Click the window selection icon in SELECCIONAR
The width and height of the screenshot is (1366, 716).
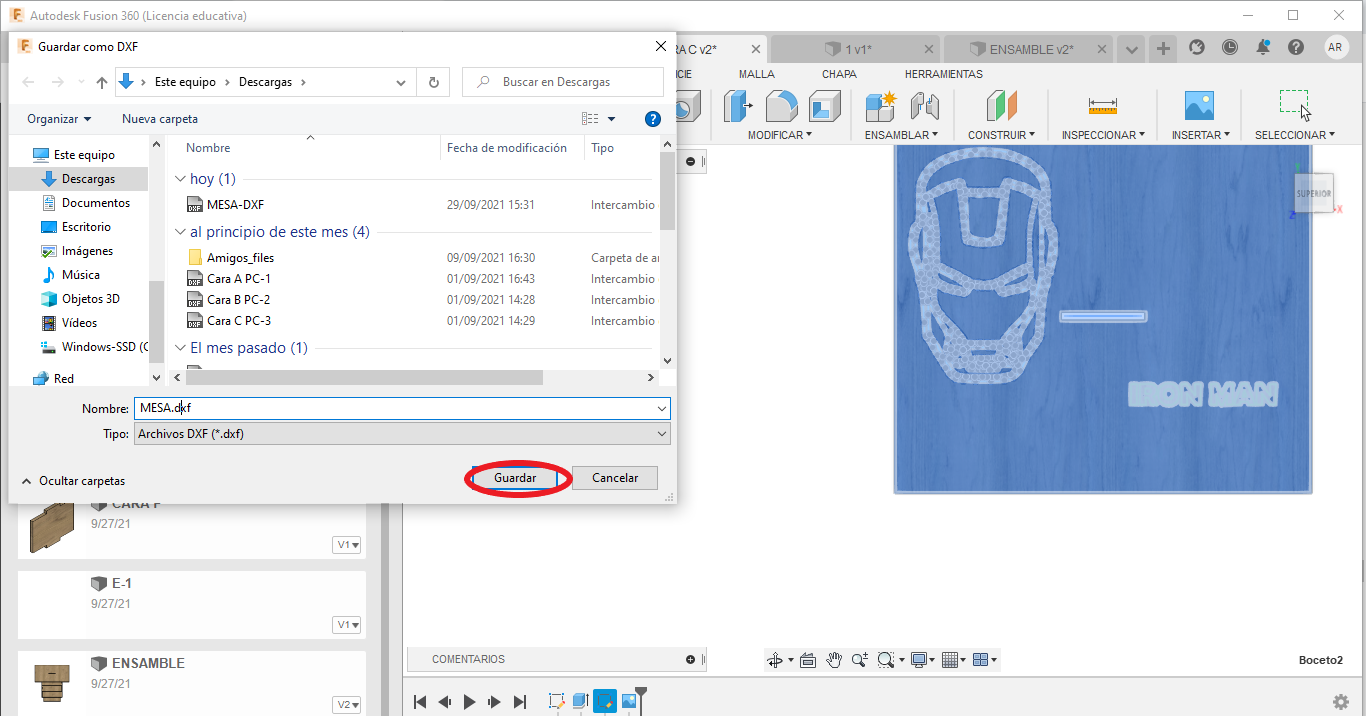[1294, 104]
